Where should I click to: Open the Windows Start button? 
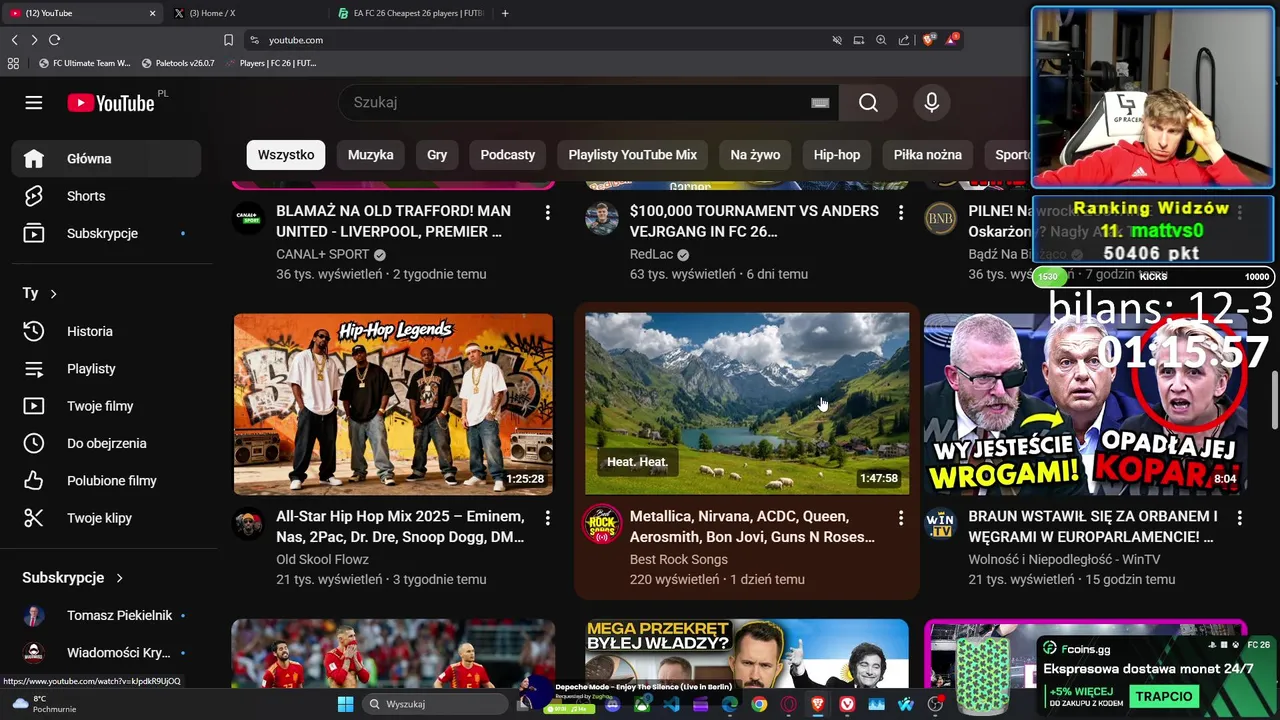(345, 704)
